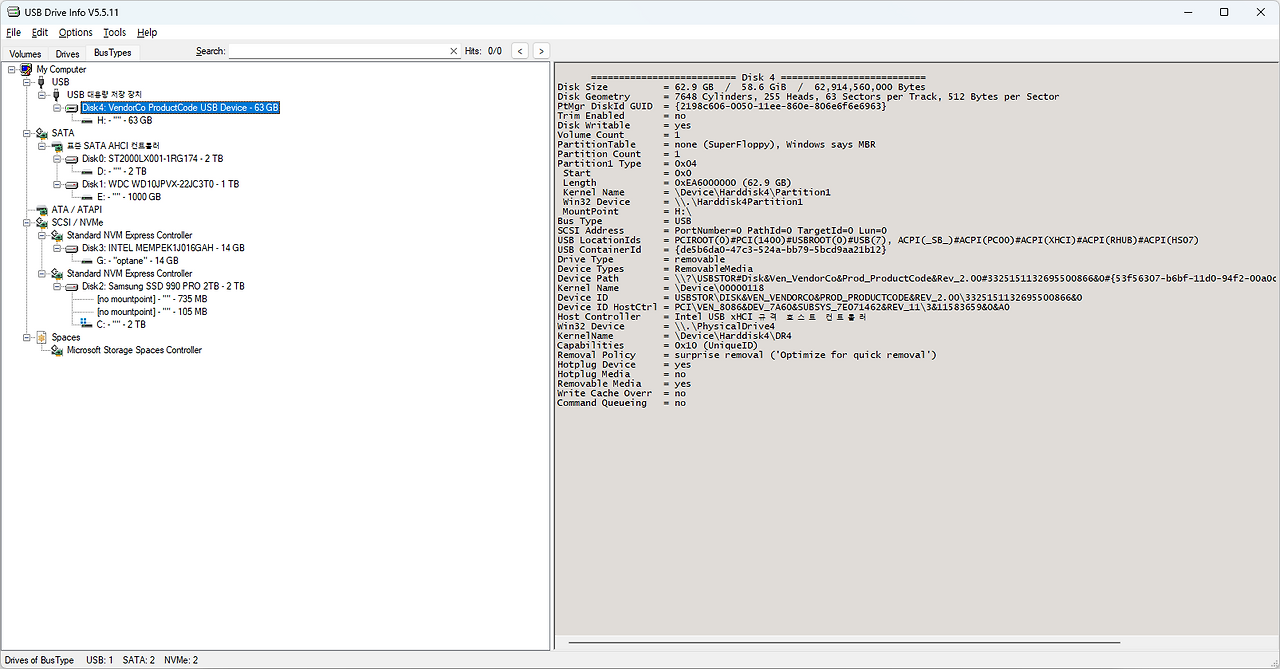Click the USB: 1 status bar entry

(x=100, y=660)
